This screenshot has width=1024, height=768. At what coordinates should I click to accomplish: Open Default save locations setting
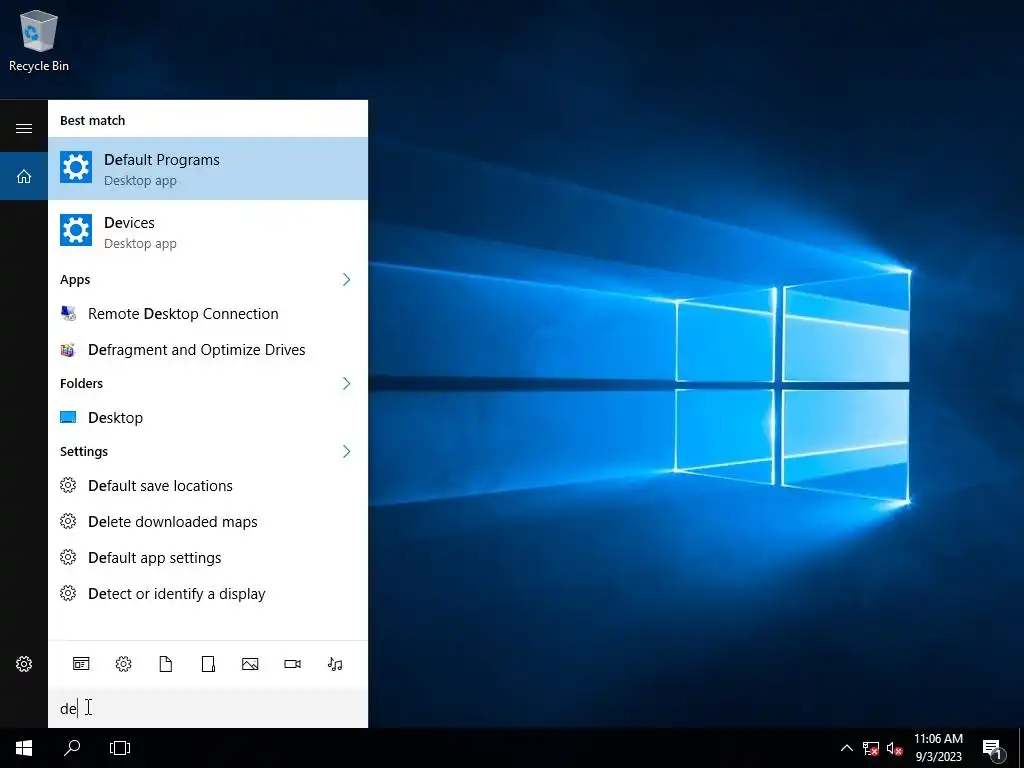point(208,486)
